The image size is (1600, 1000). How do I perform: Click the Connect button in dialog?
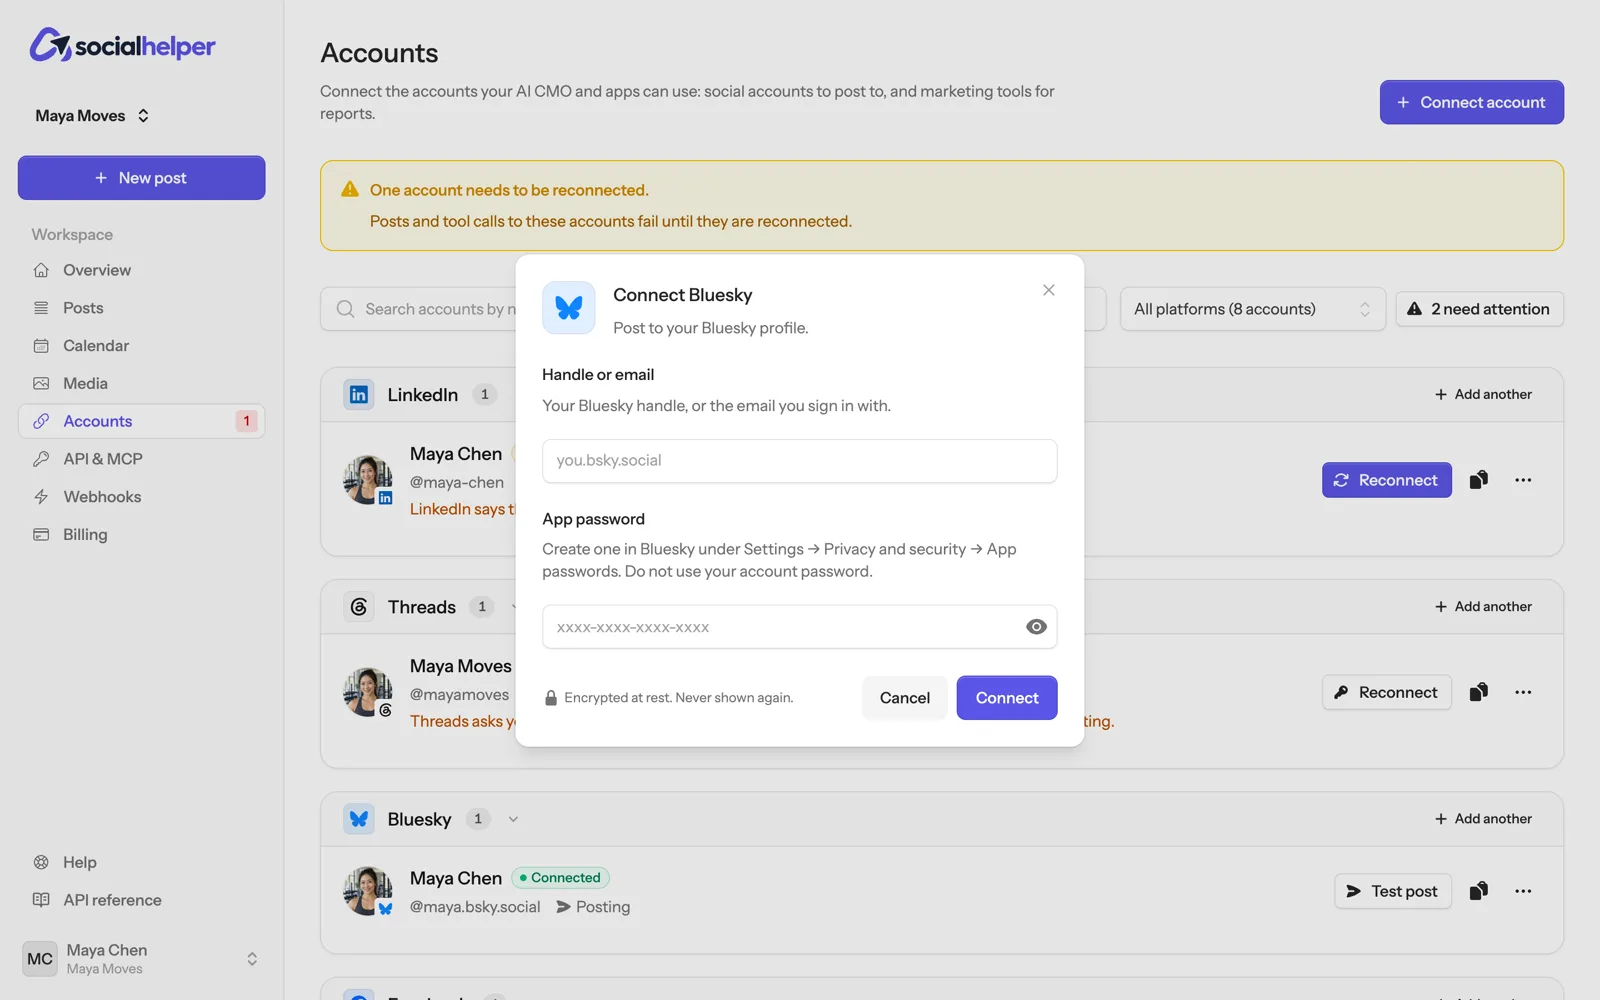pyautogui.click(x=1006, y=698)
